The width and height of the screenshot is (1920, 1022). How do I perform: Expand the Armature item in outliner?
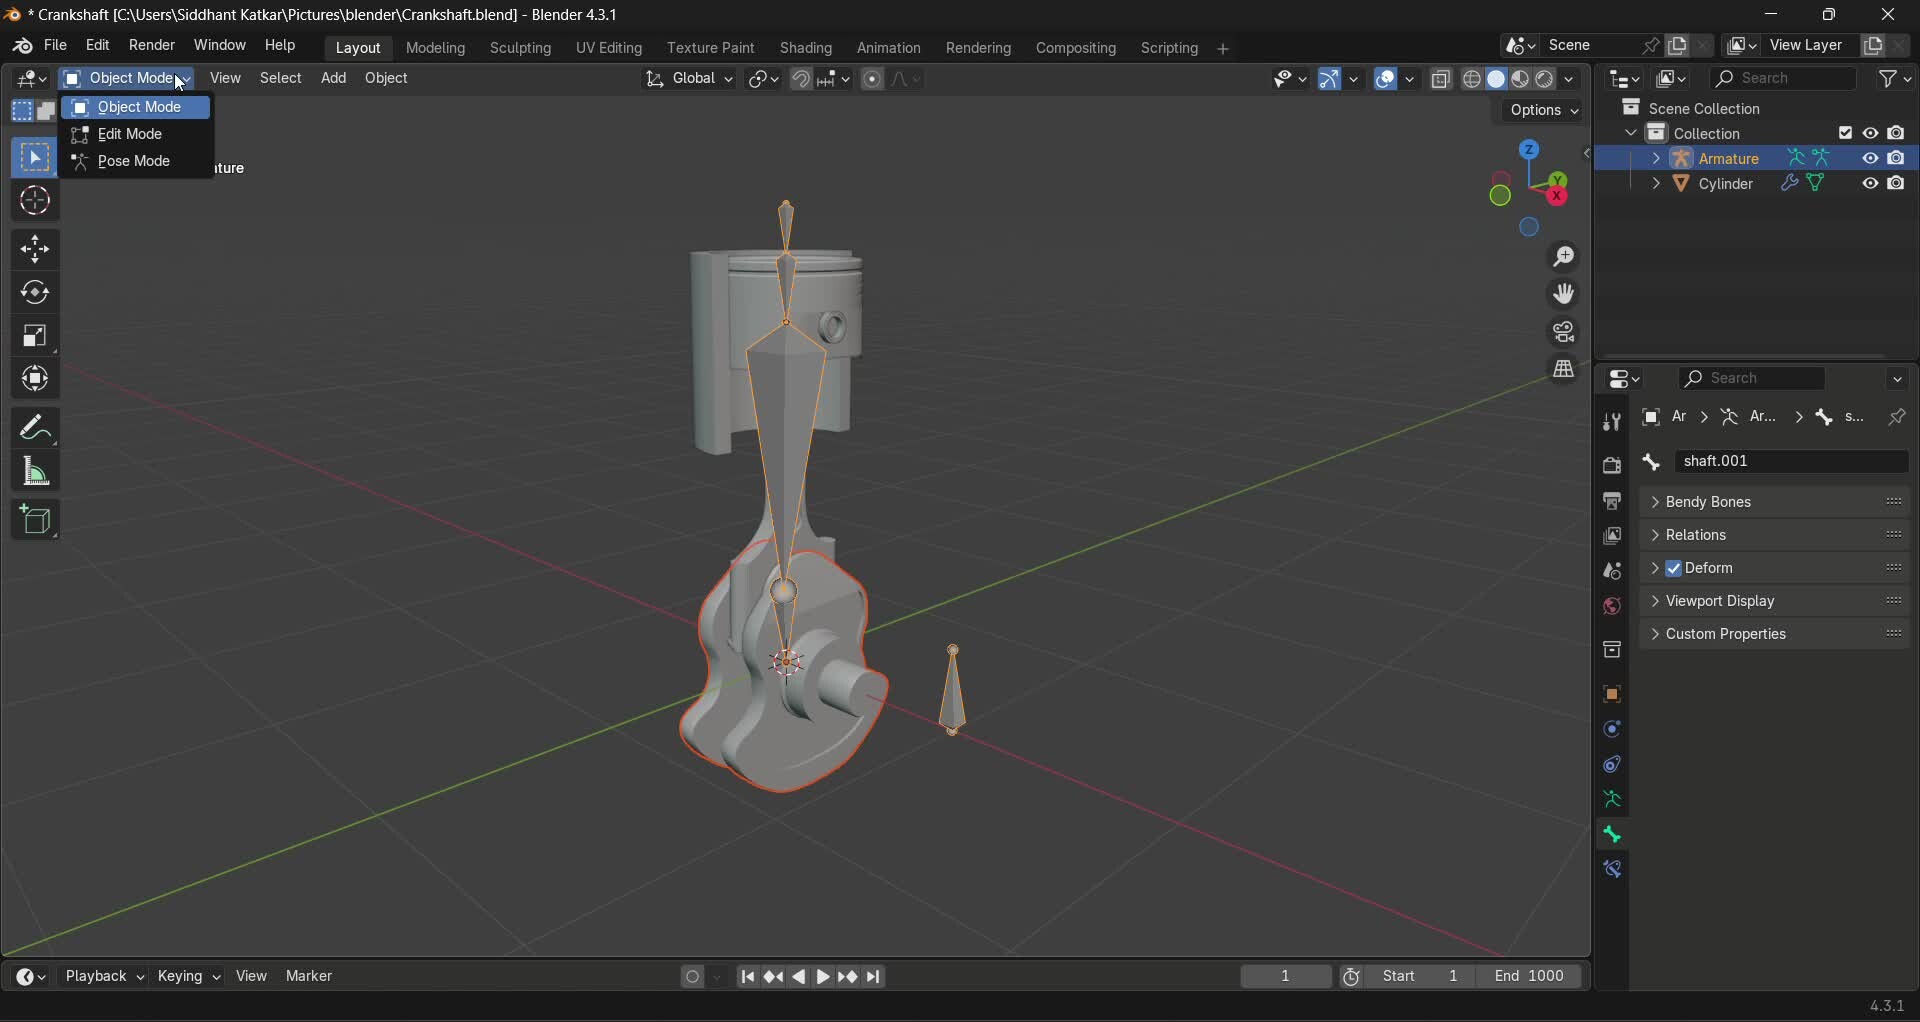point(1657,158)
